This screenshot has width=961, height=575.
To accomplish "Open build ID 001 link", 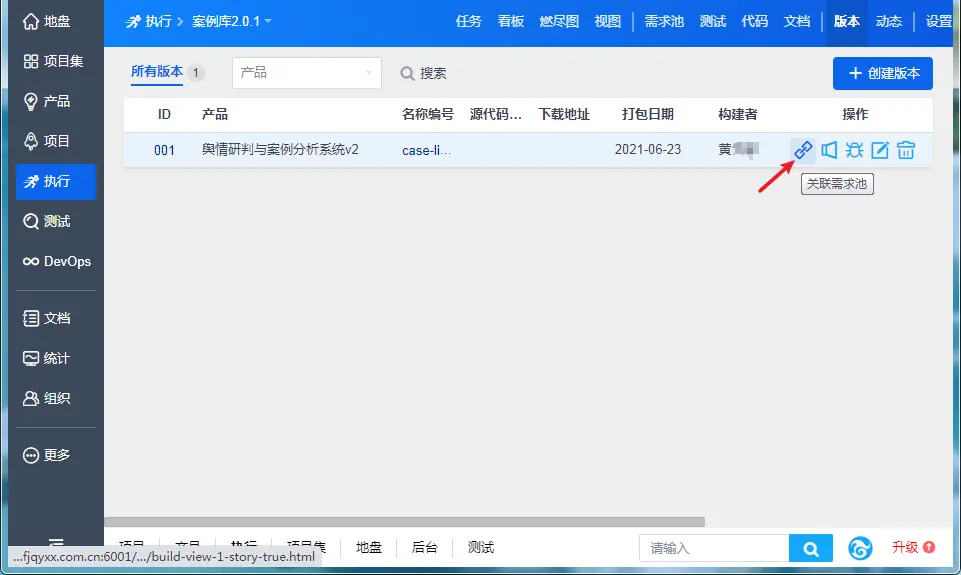I will tap(164, 150).
